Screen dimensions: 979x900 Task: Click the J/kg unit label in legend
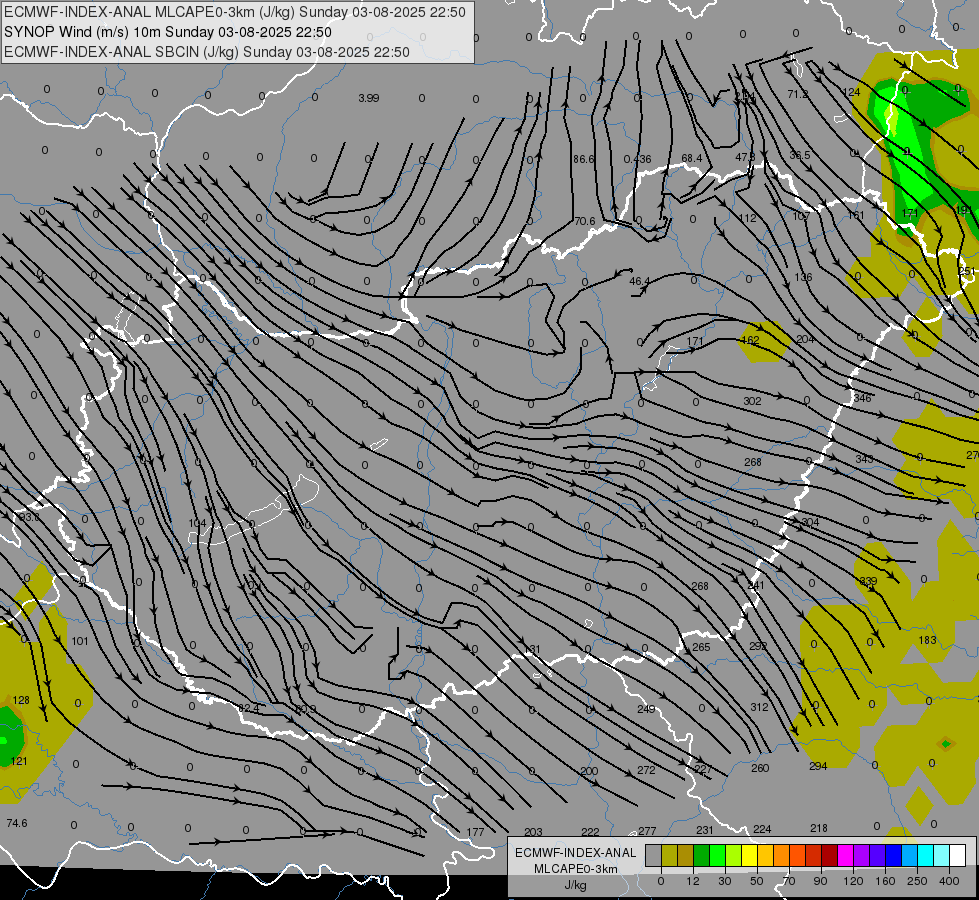575,885
